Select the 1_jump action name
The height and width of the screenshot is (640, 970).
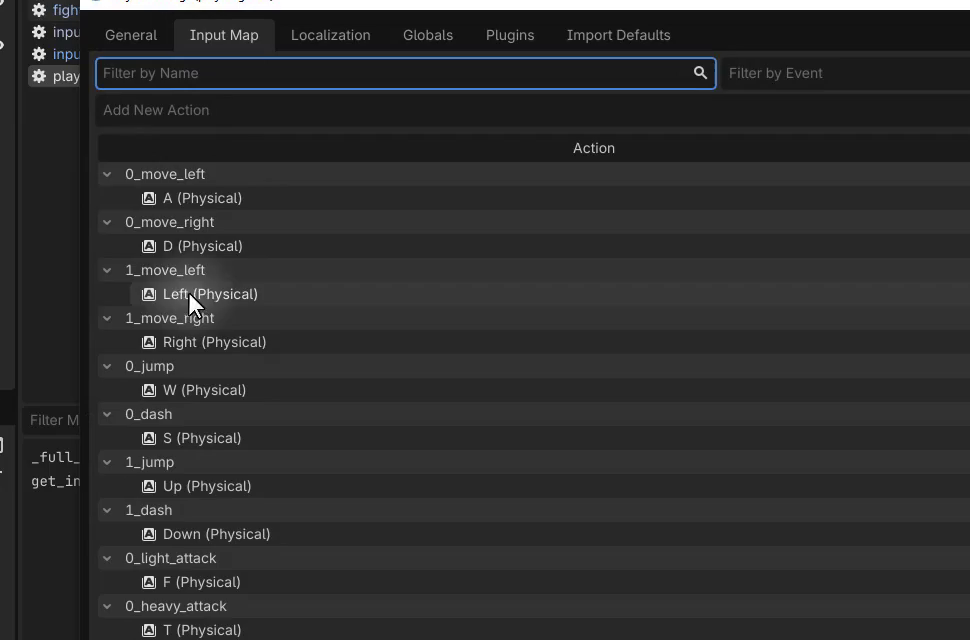tap(149, 462)
